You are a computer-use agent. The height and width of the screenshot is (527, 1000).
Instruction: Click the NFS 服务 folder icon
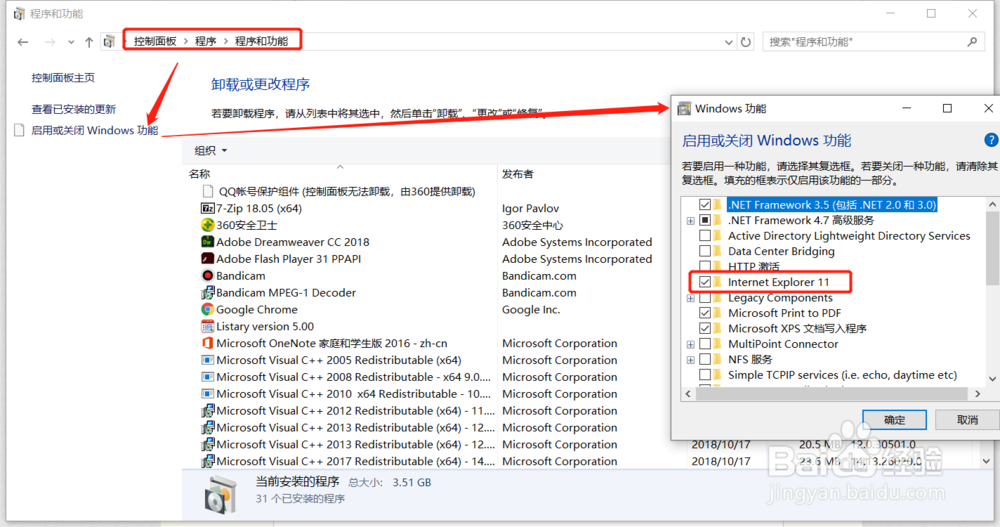[718, 359]
